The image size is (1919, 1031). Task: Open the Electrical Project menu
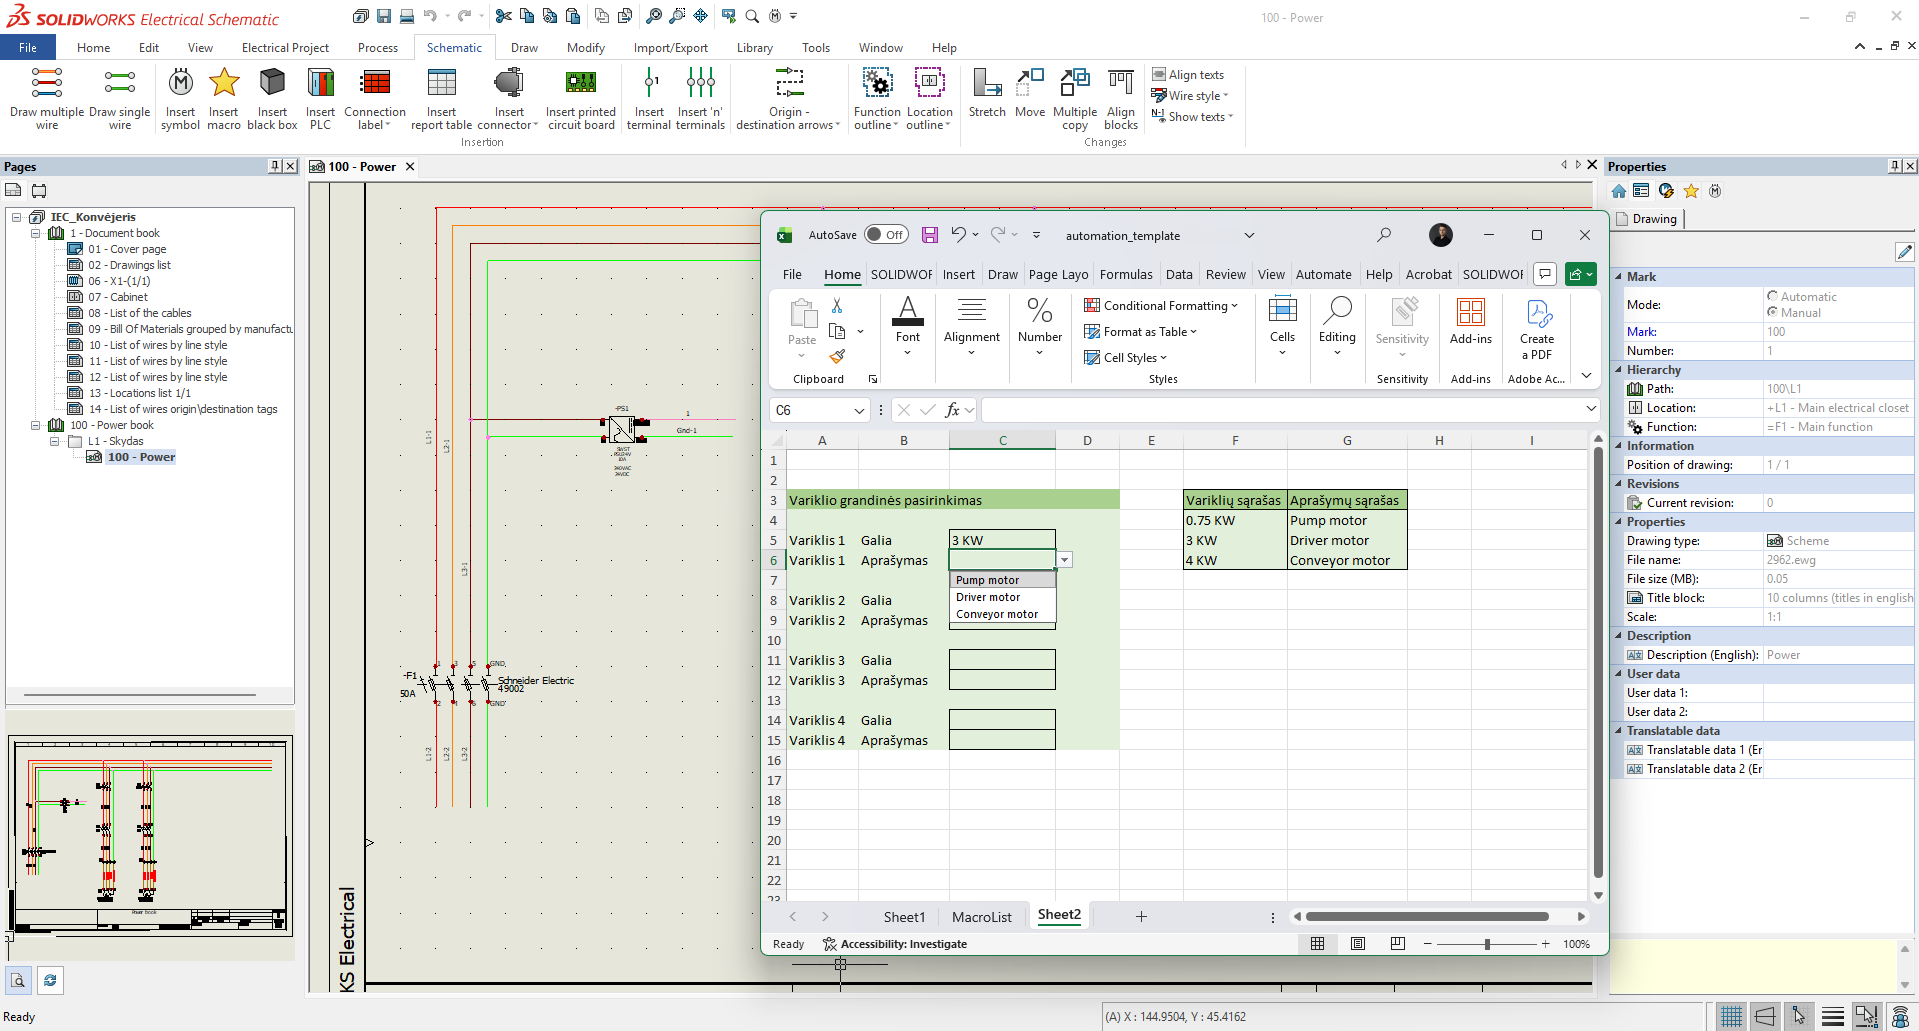coord(285,47)
